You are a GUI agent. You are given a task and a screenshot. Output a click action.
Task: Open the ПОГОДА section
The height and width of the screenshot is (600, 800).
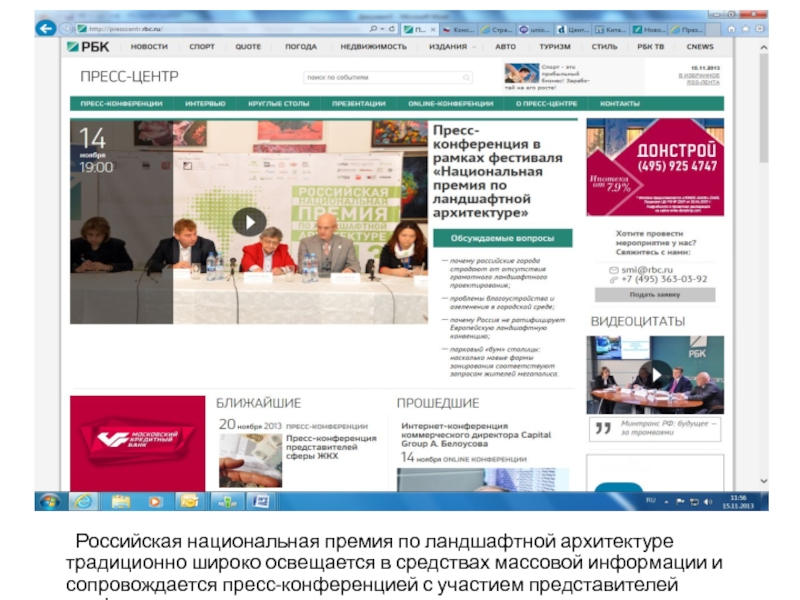[301, 47]
